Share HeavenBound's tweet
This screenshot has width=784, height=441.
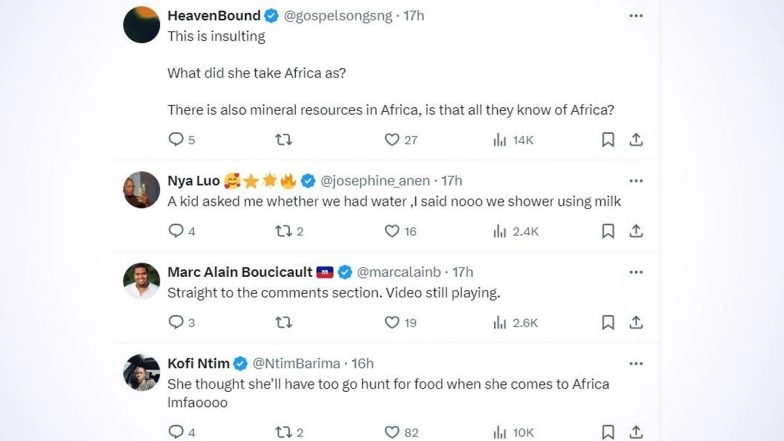pyautogui.click(x=636, y=140)
